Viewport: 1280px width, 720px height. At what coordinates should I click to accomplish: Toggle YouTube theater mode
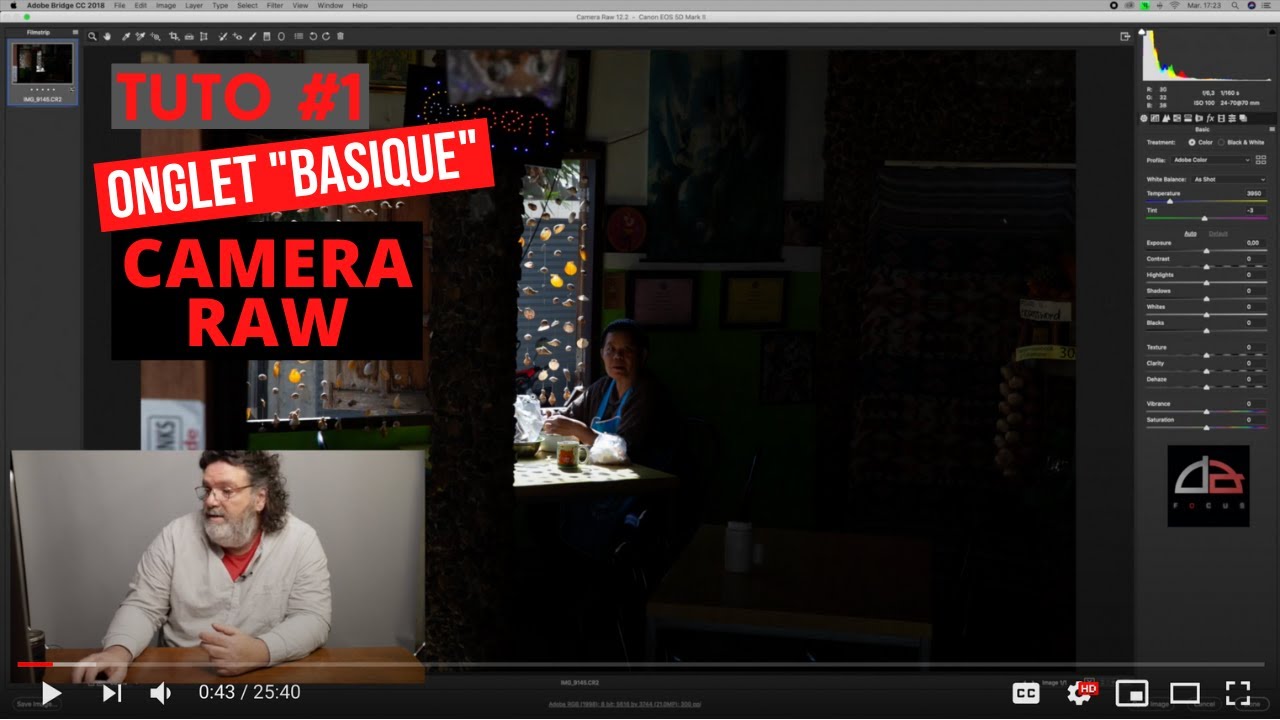point(1185,692)
